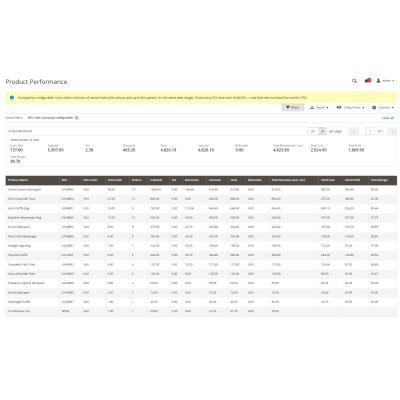Open the Columns gear dropdown
This screenshot has width=400, height=400.
[383, 108]
